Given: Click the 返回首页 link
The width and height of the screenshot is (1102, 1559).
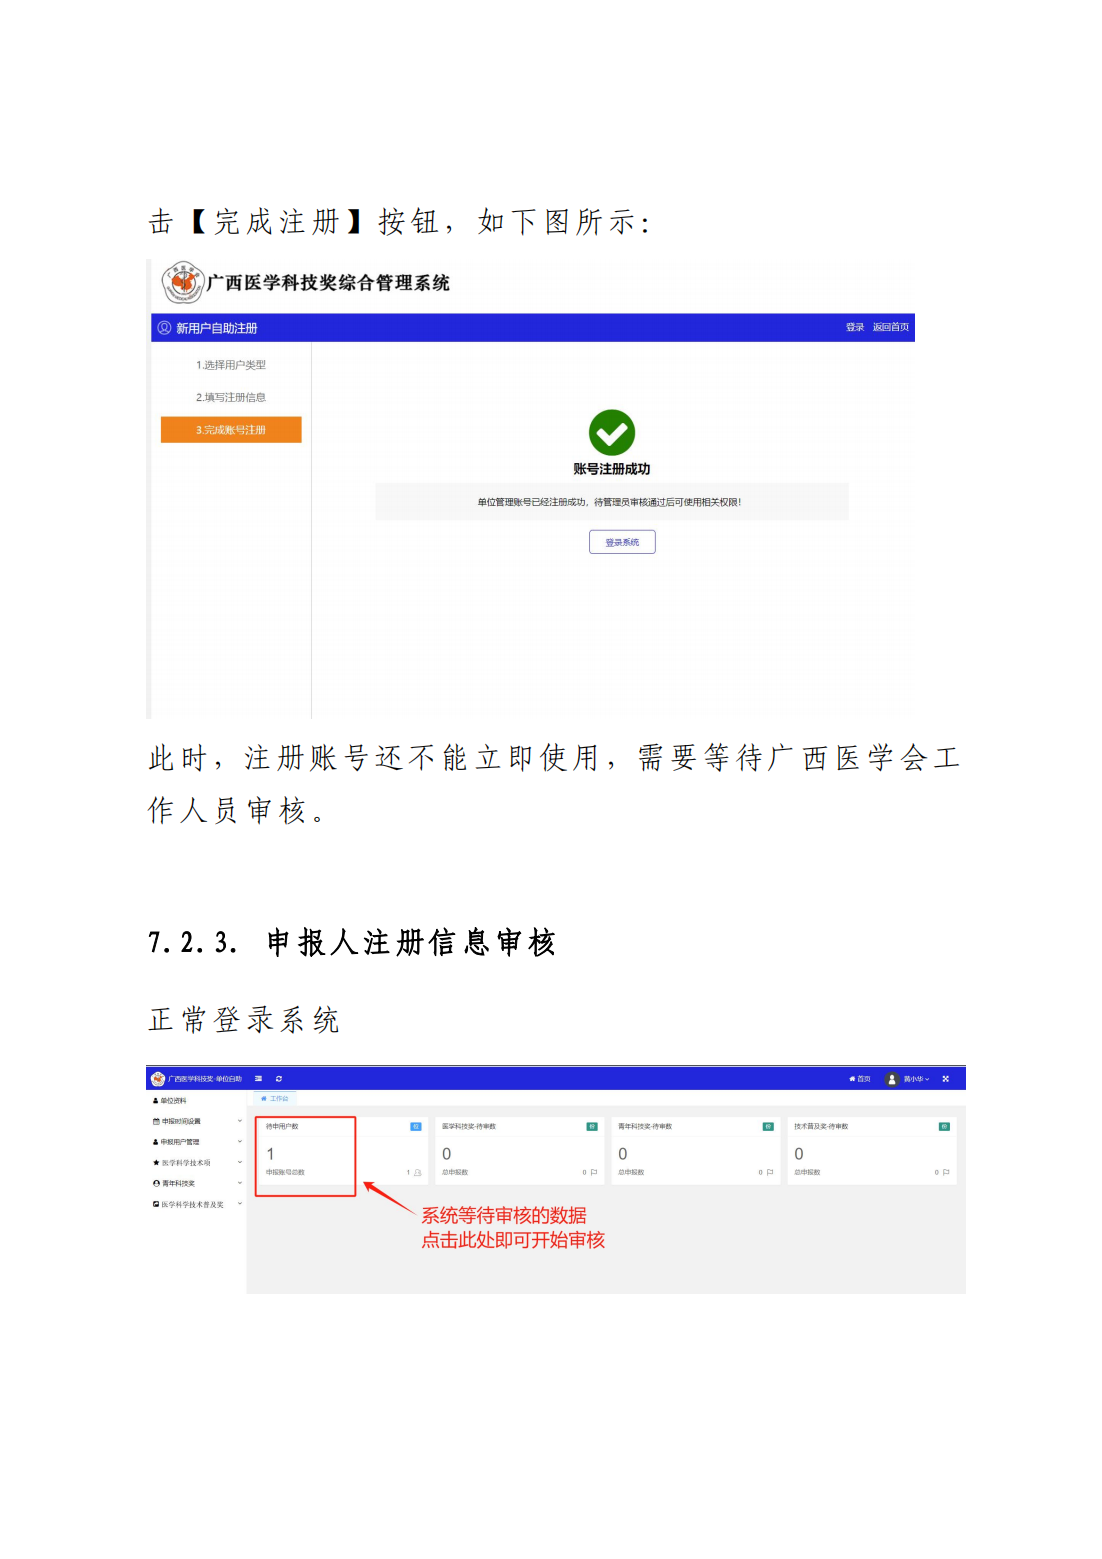Looking at the screenshot, I should click(x=891, y=328).
